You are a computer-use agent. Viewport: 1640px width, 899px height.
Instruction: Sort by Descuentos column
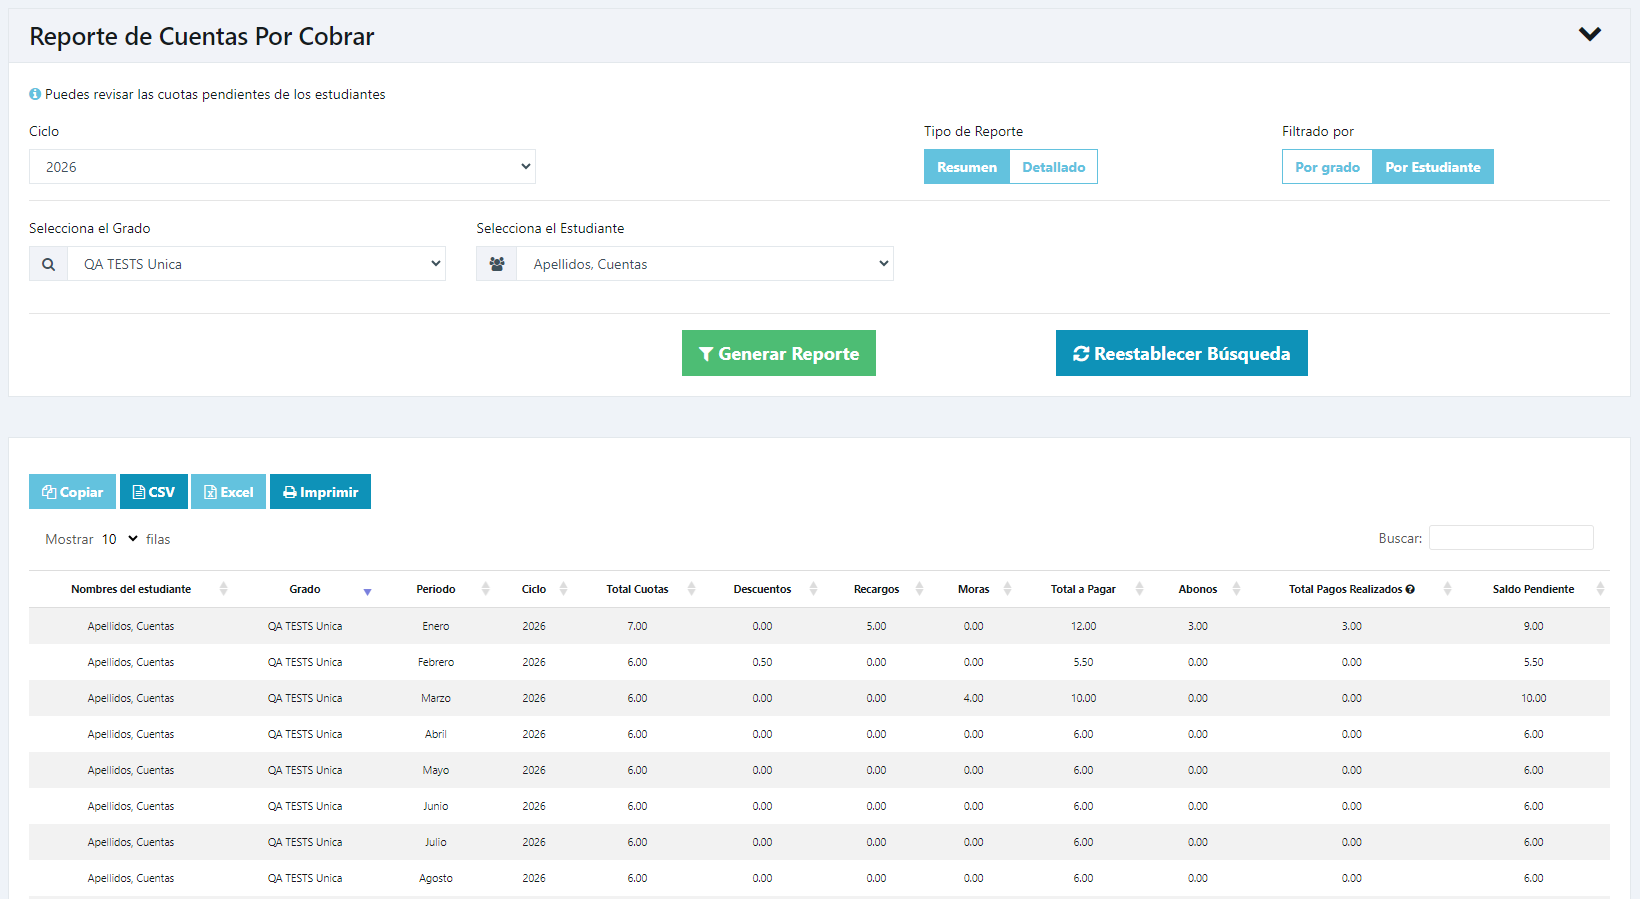coord(762,589)
